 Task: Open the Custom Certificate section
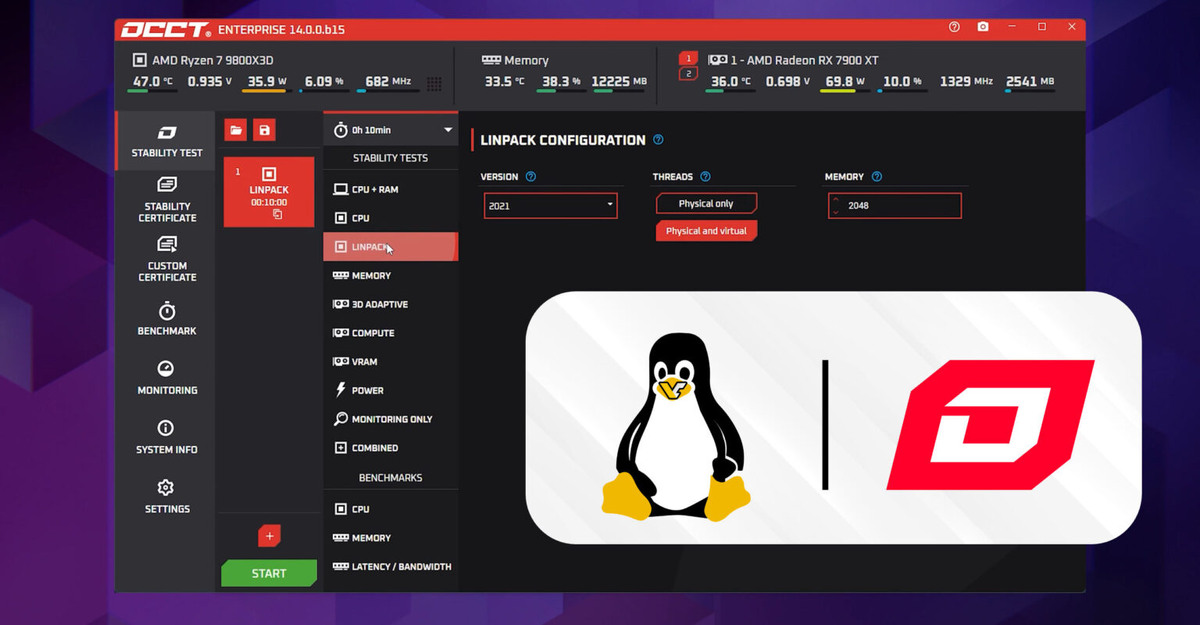coord(167,259)
